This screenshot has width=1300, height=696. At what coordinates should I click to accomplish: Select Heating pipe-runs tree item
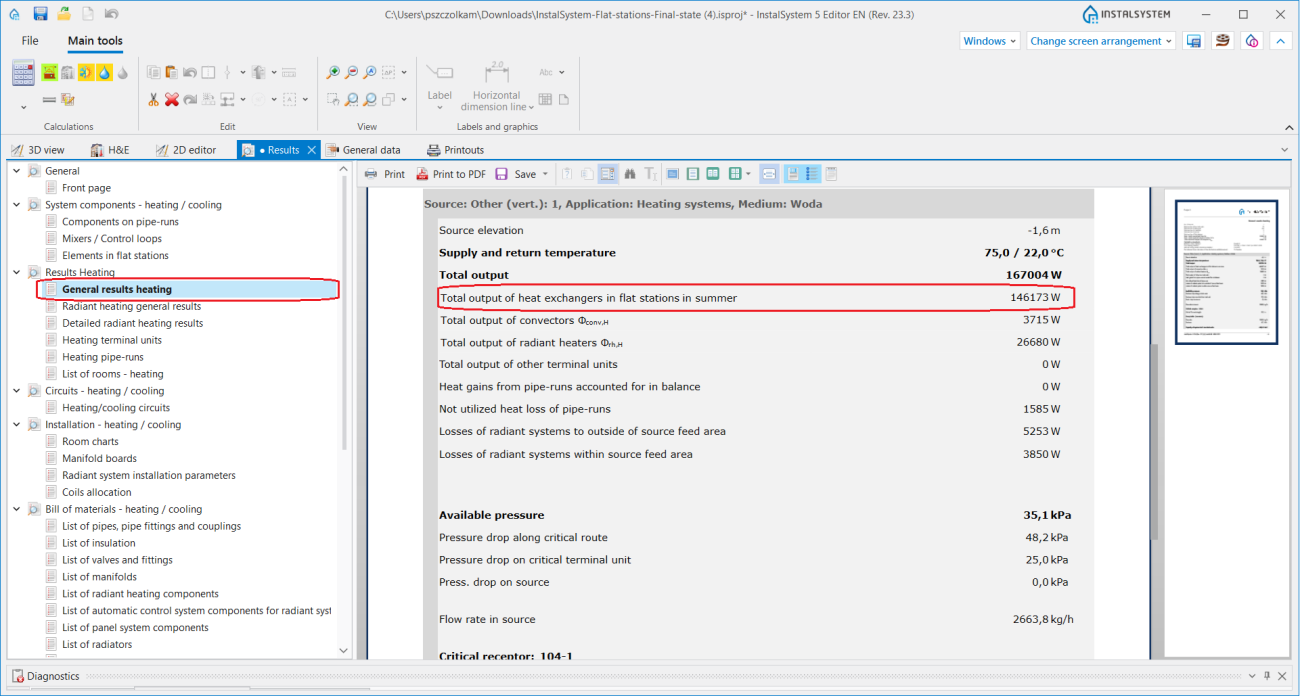pyautogui.click(x=102, y=357)
